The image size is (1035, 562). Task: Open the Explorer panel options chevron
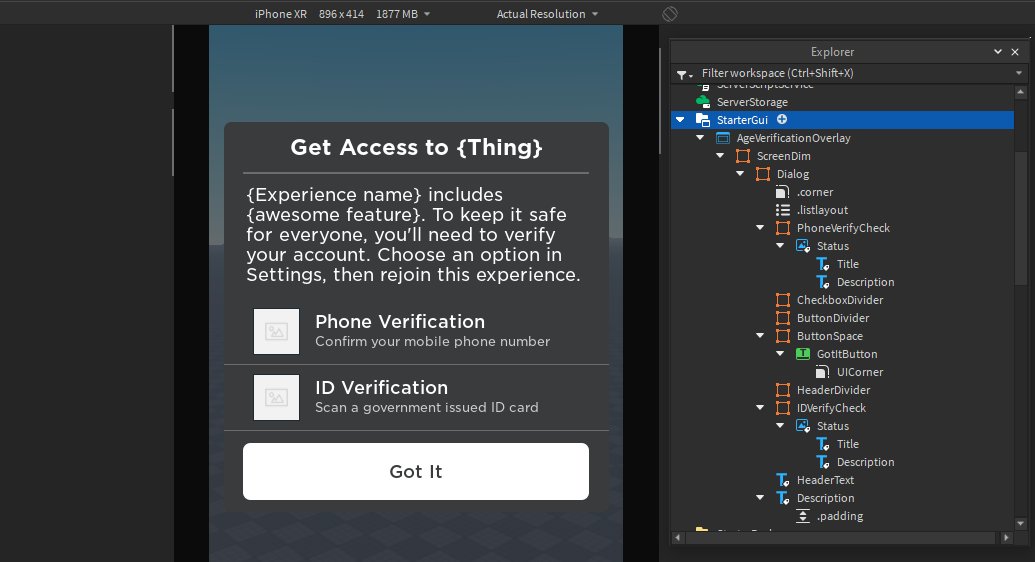point(998,52)
